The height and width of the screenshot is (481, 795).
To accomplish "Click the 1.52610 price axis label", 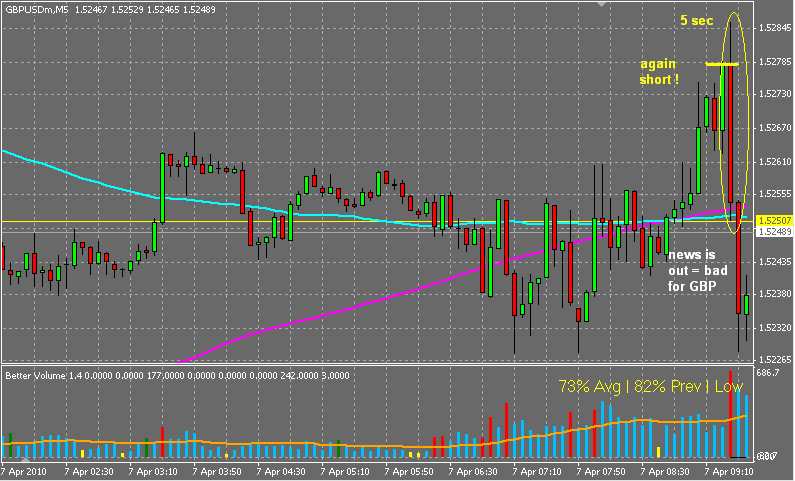I will pyautogui.click(x=774, y=162).
